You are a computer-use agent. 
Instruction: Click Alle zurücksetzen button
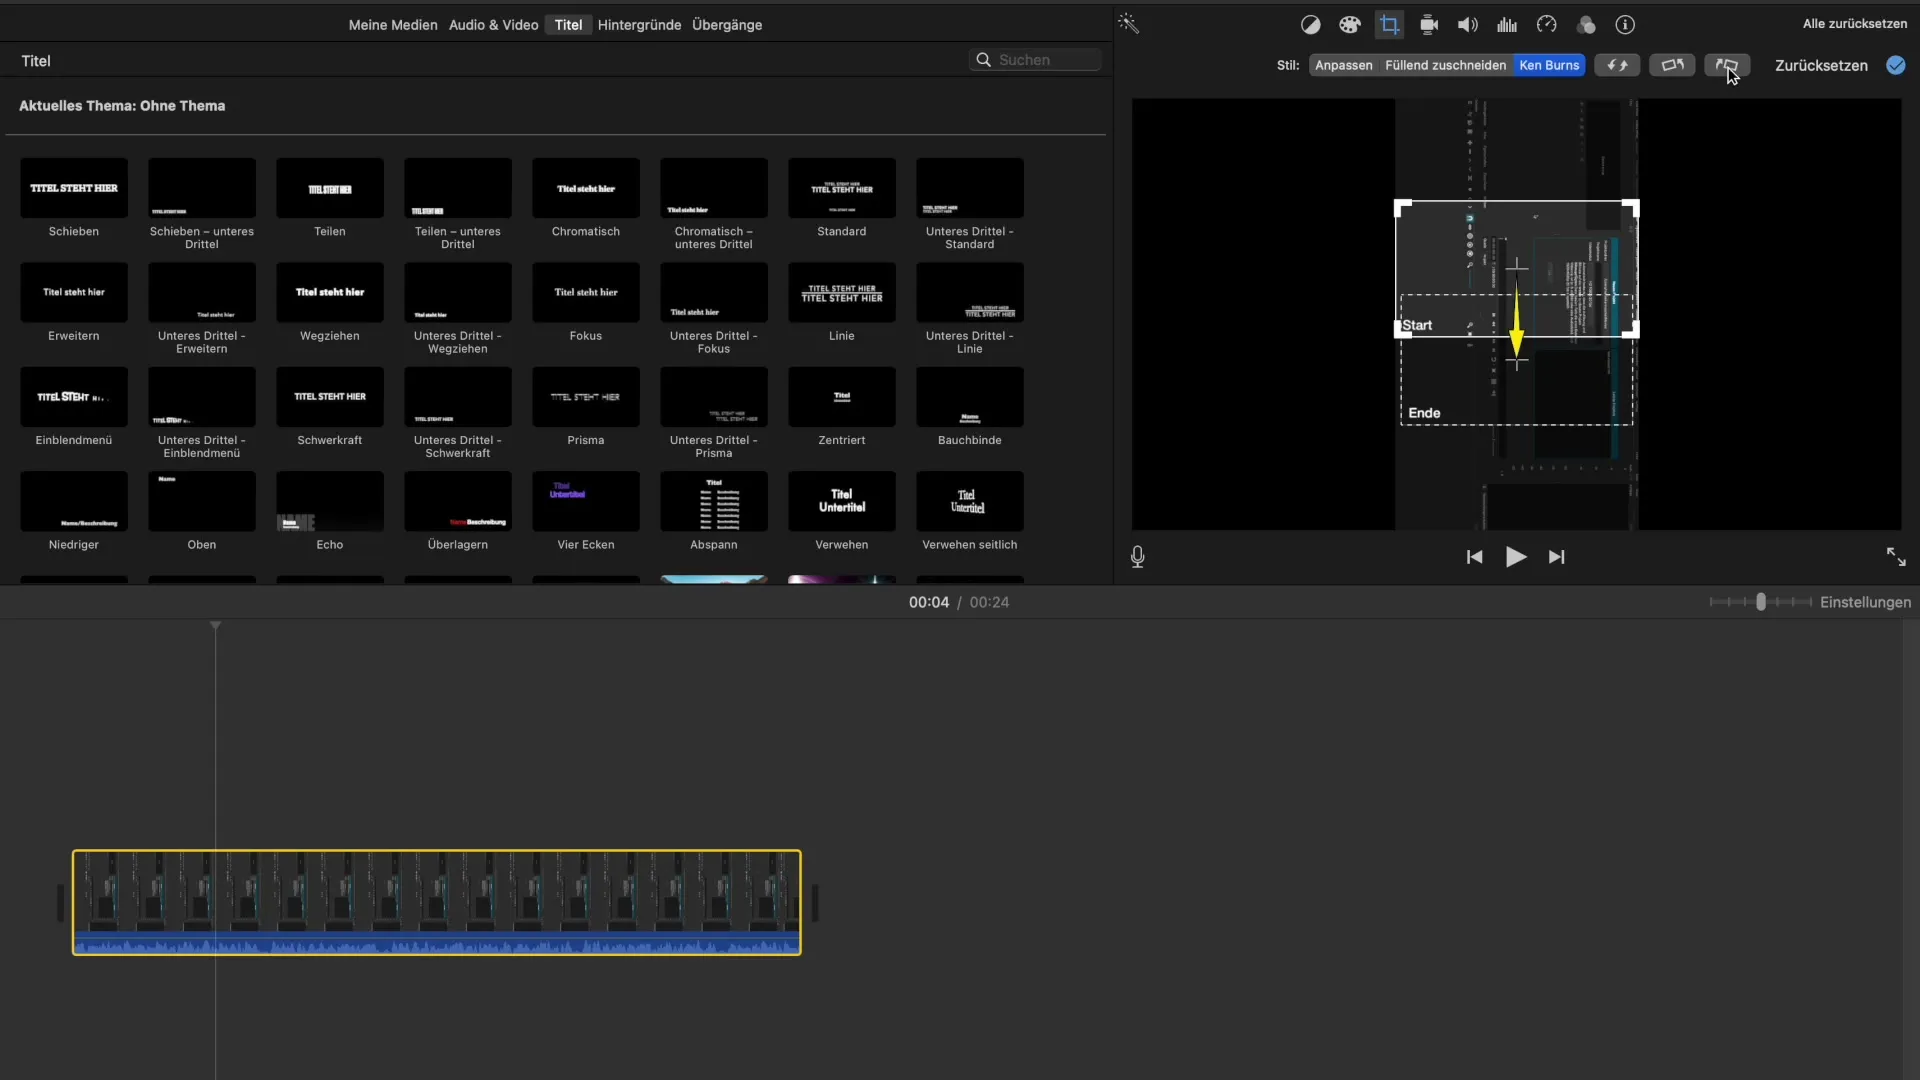coord(1855,24)
